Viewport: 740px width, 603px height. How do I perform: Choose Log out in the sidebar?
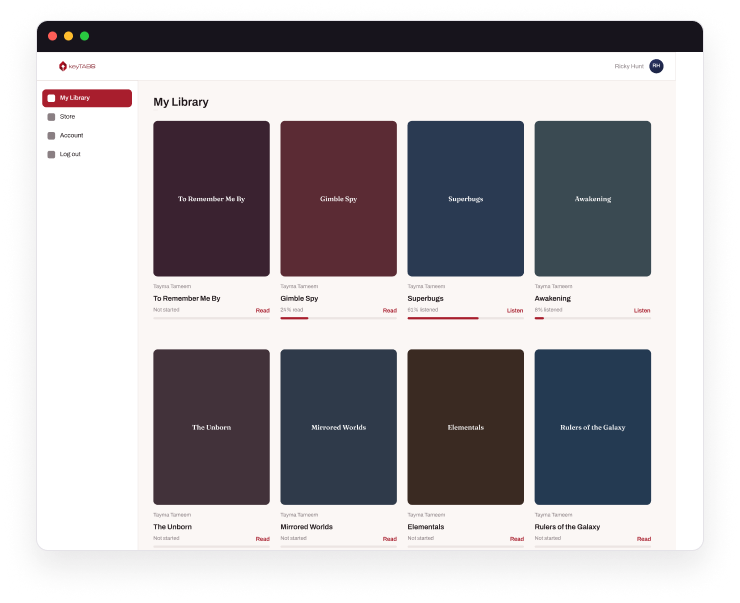click(x=87, y=154)
